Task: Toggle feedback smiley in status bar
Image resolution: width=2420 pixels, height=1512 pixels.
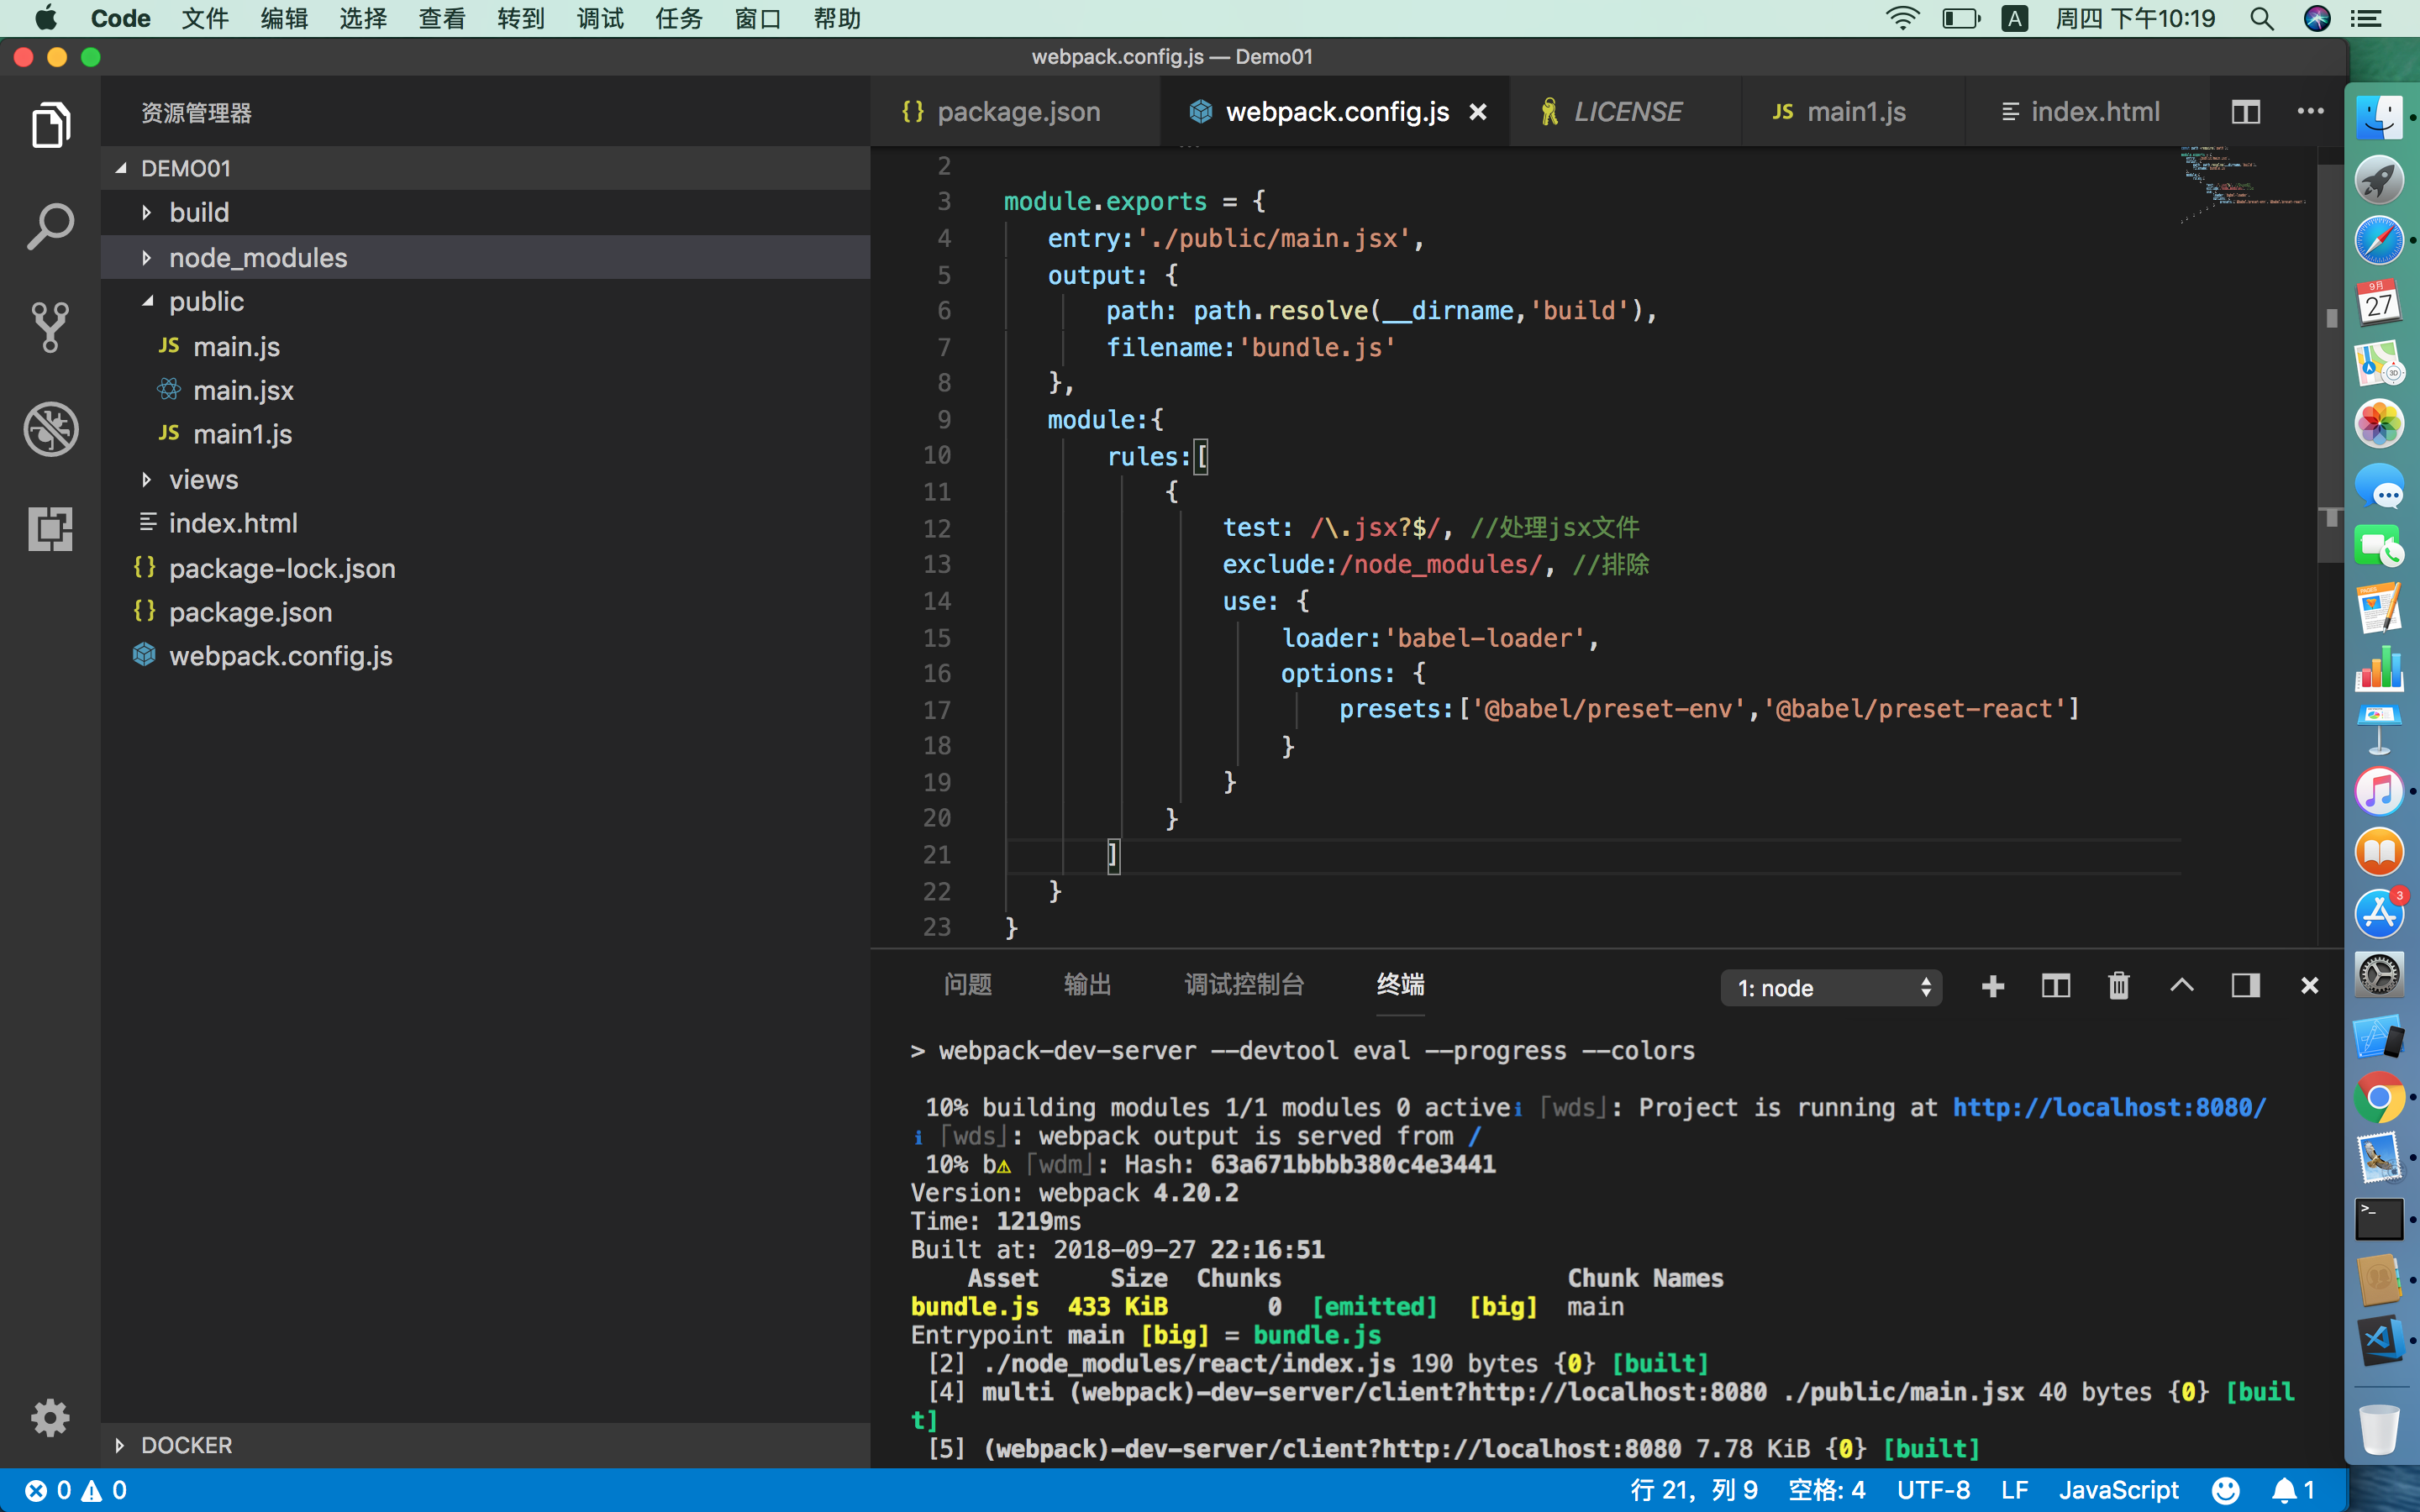Action: click(x=2225, y=1490)
